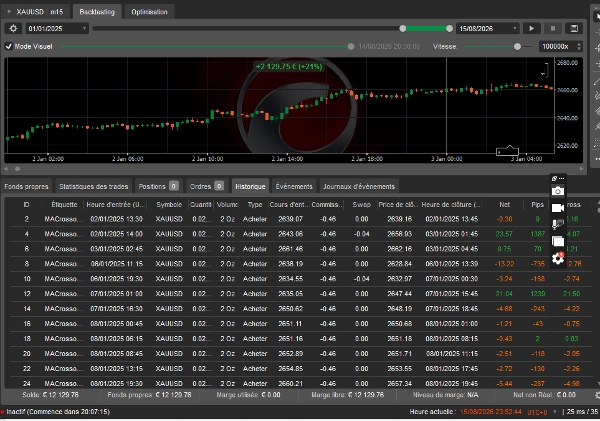Sort by the Symbole column header
The image size is (600, 421).
point(169,205)
